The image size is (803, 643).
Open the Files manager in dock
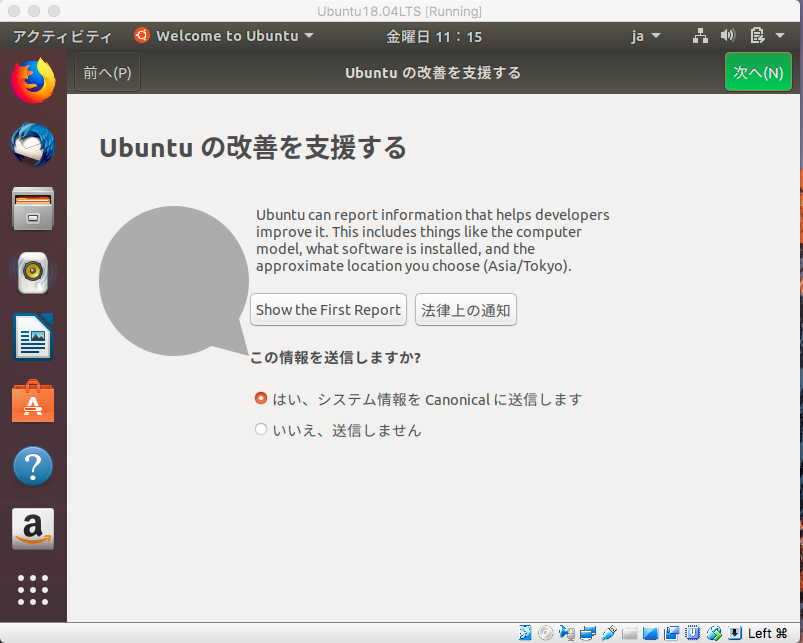coord(33,208)
